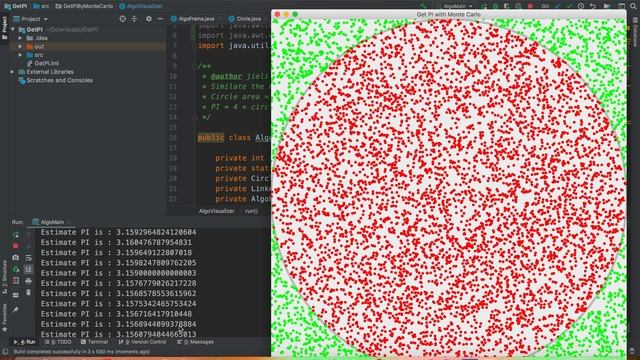The height and width of the screenshot is (360, 640).
Task: Click the Git commit green checkmark
Action: 569,6
